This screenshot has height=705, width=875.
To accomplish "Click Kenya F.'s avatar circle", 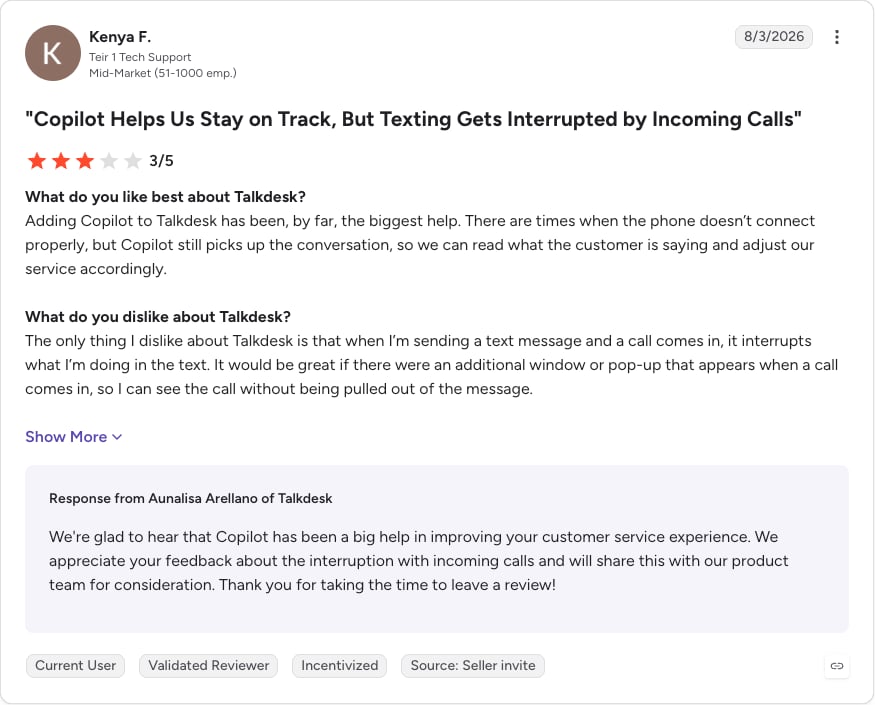I will tap(52, 53).
